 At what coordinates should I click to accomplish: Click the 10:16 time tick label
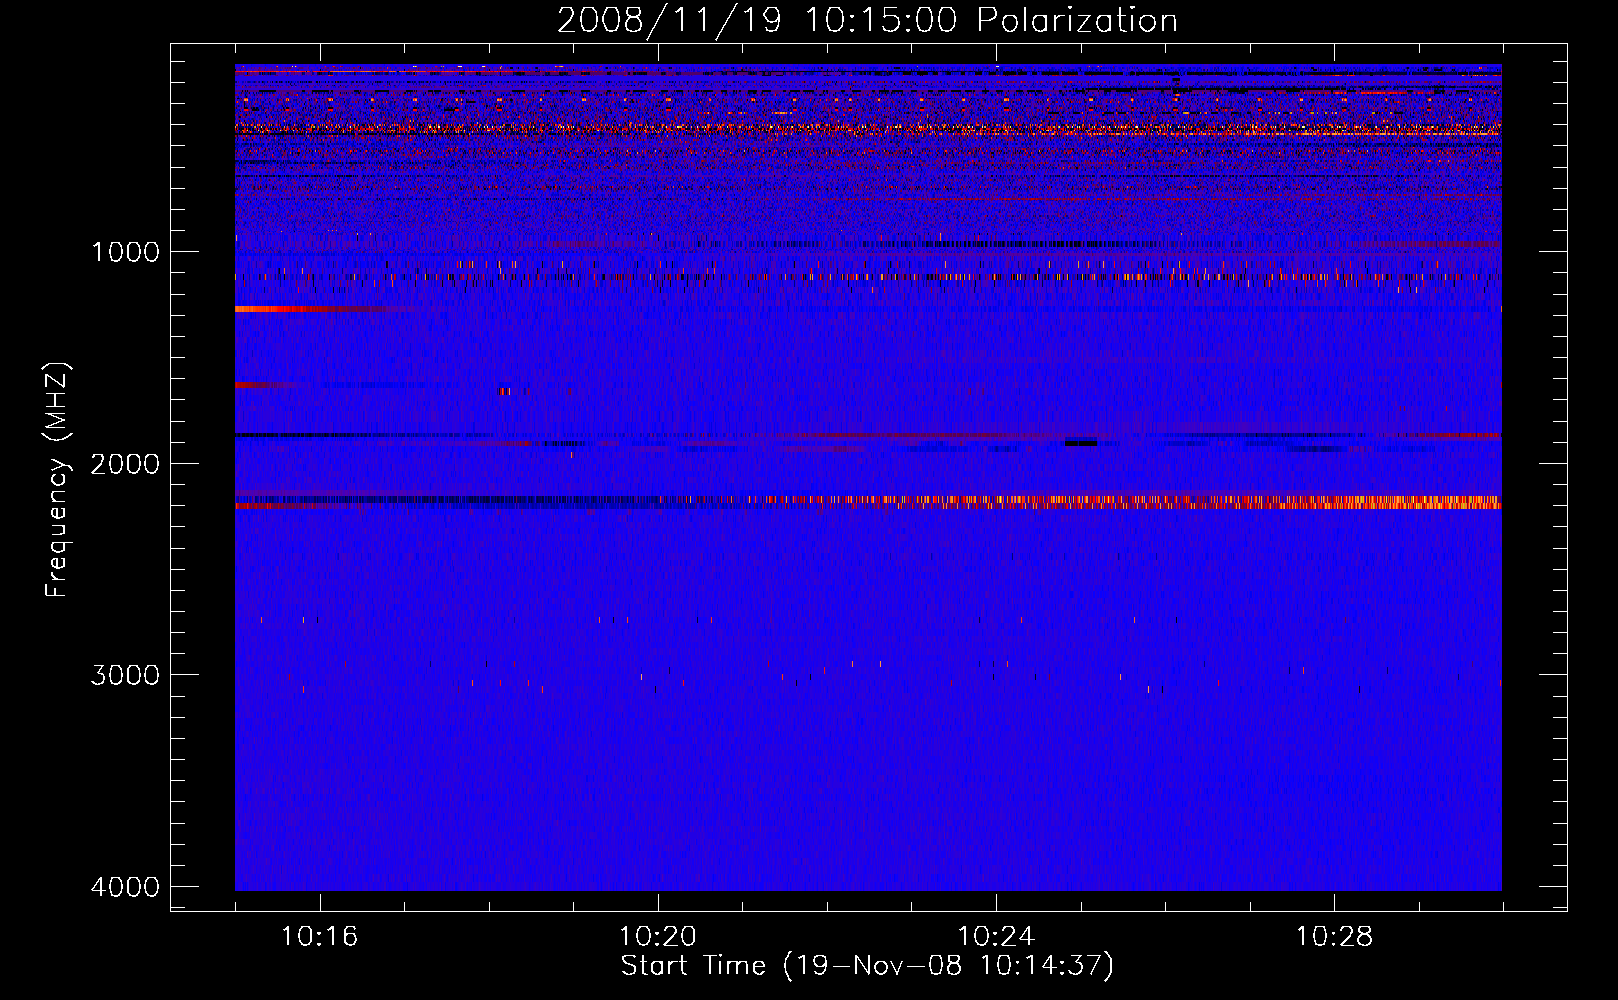coord(320,937)
